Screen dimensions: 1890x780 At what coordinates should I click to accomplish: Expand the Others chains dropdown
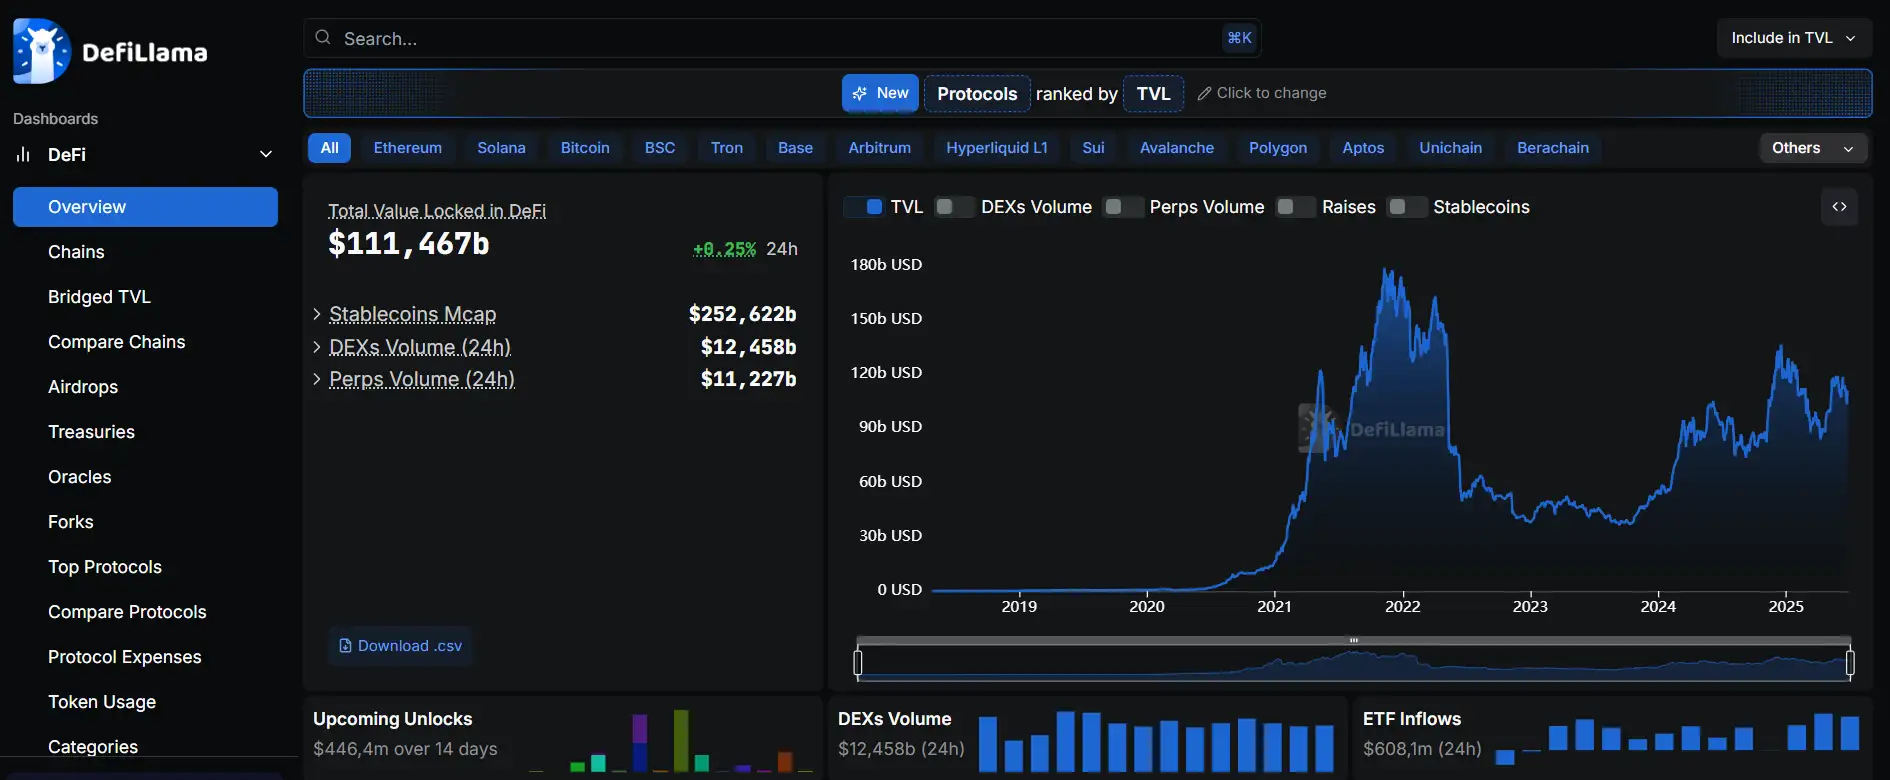point(1812,148)
